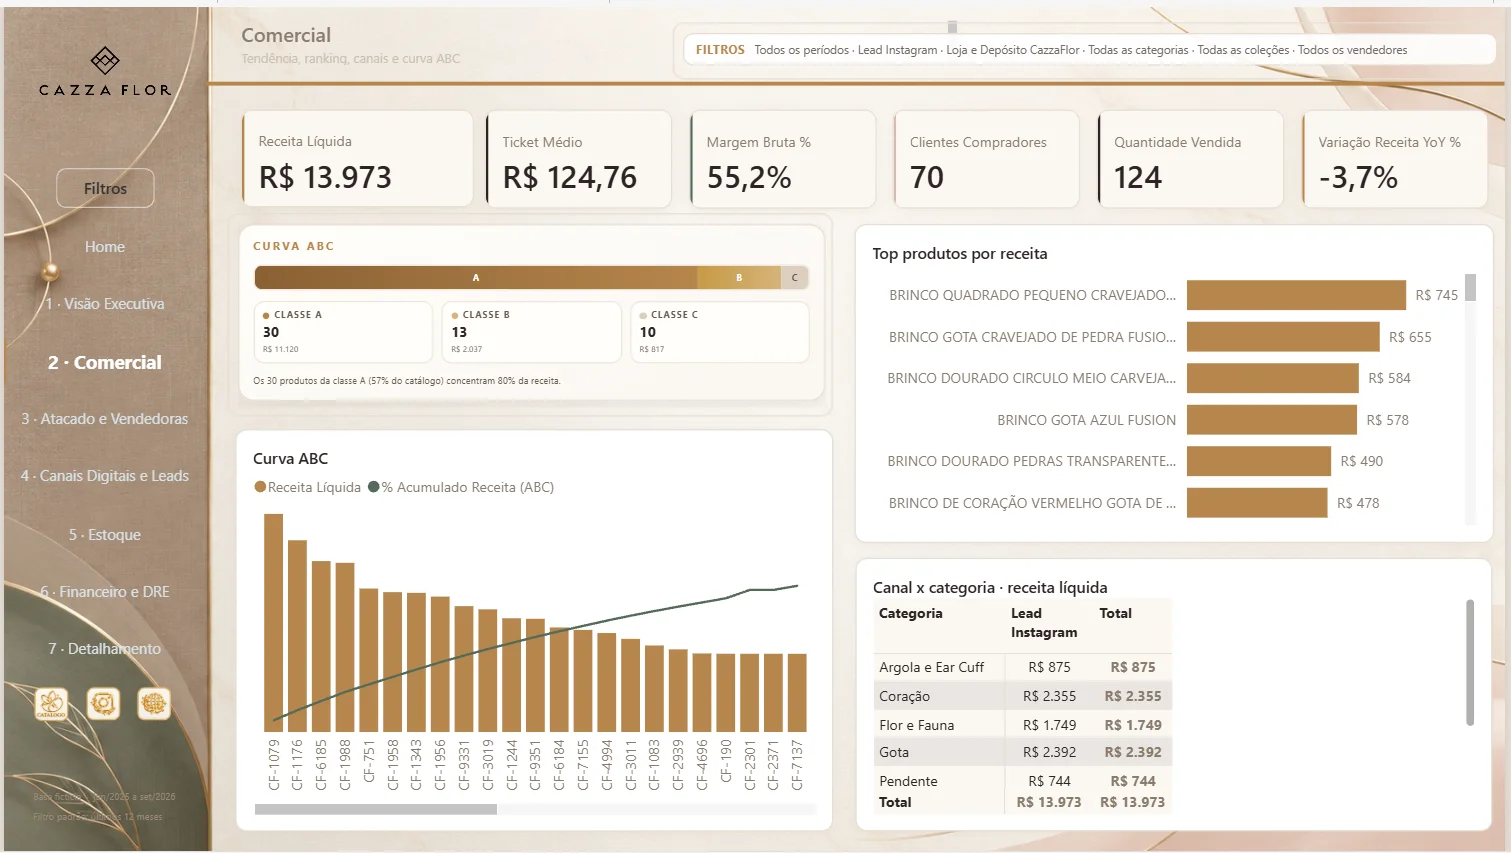
Task: Click the Curva ABC chart horizontal scrollbar
Action: pos(376,809)
